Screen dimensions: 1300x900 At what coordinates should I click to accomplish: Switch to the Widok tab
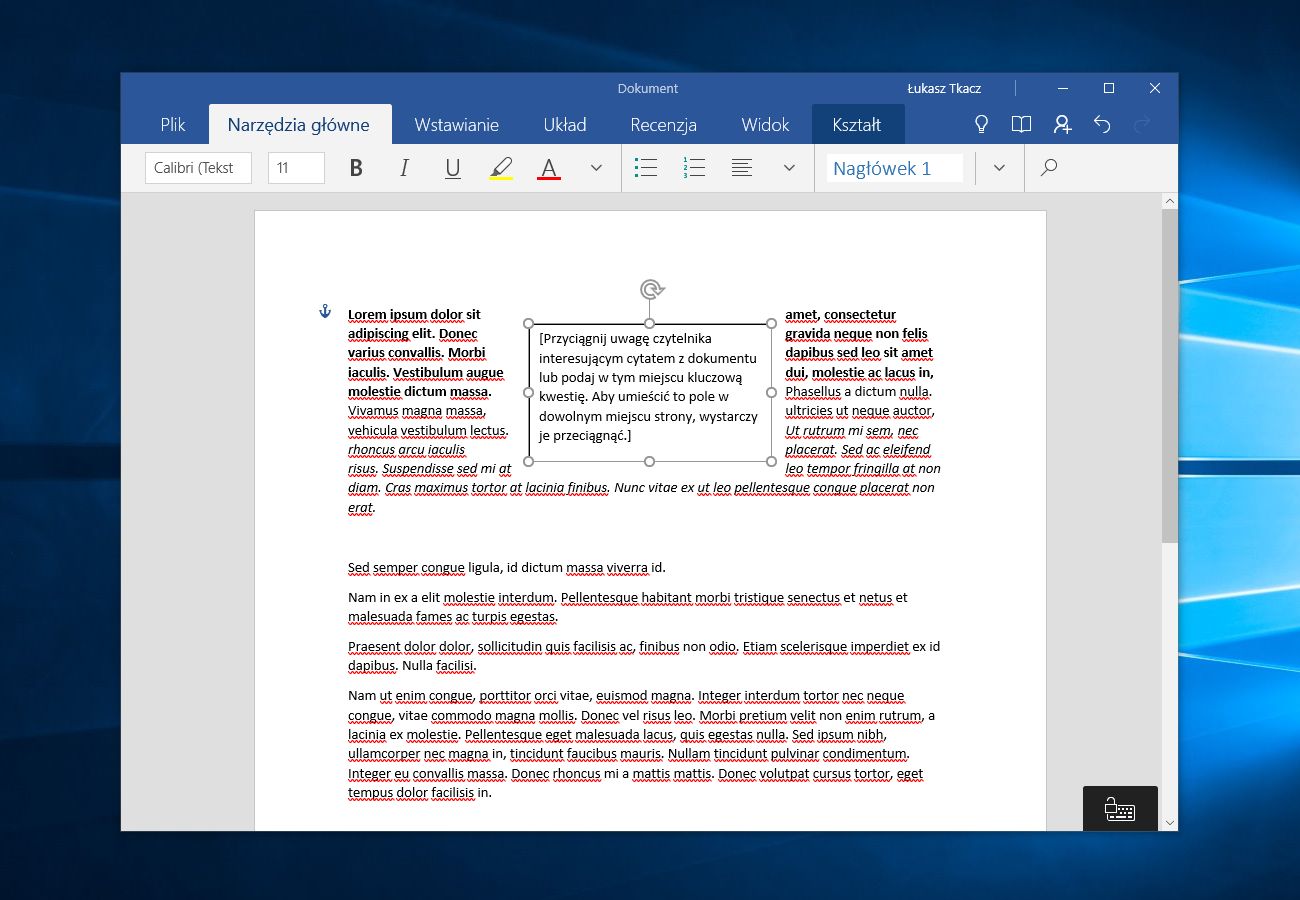point(766,125)
